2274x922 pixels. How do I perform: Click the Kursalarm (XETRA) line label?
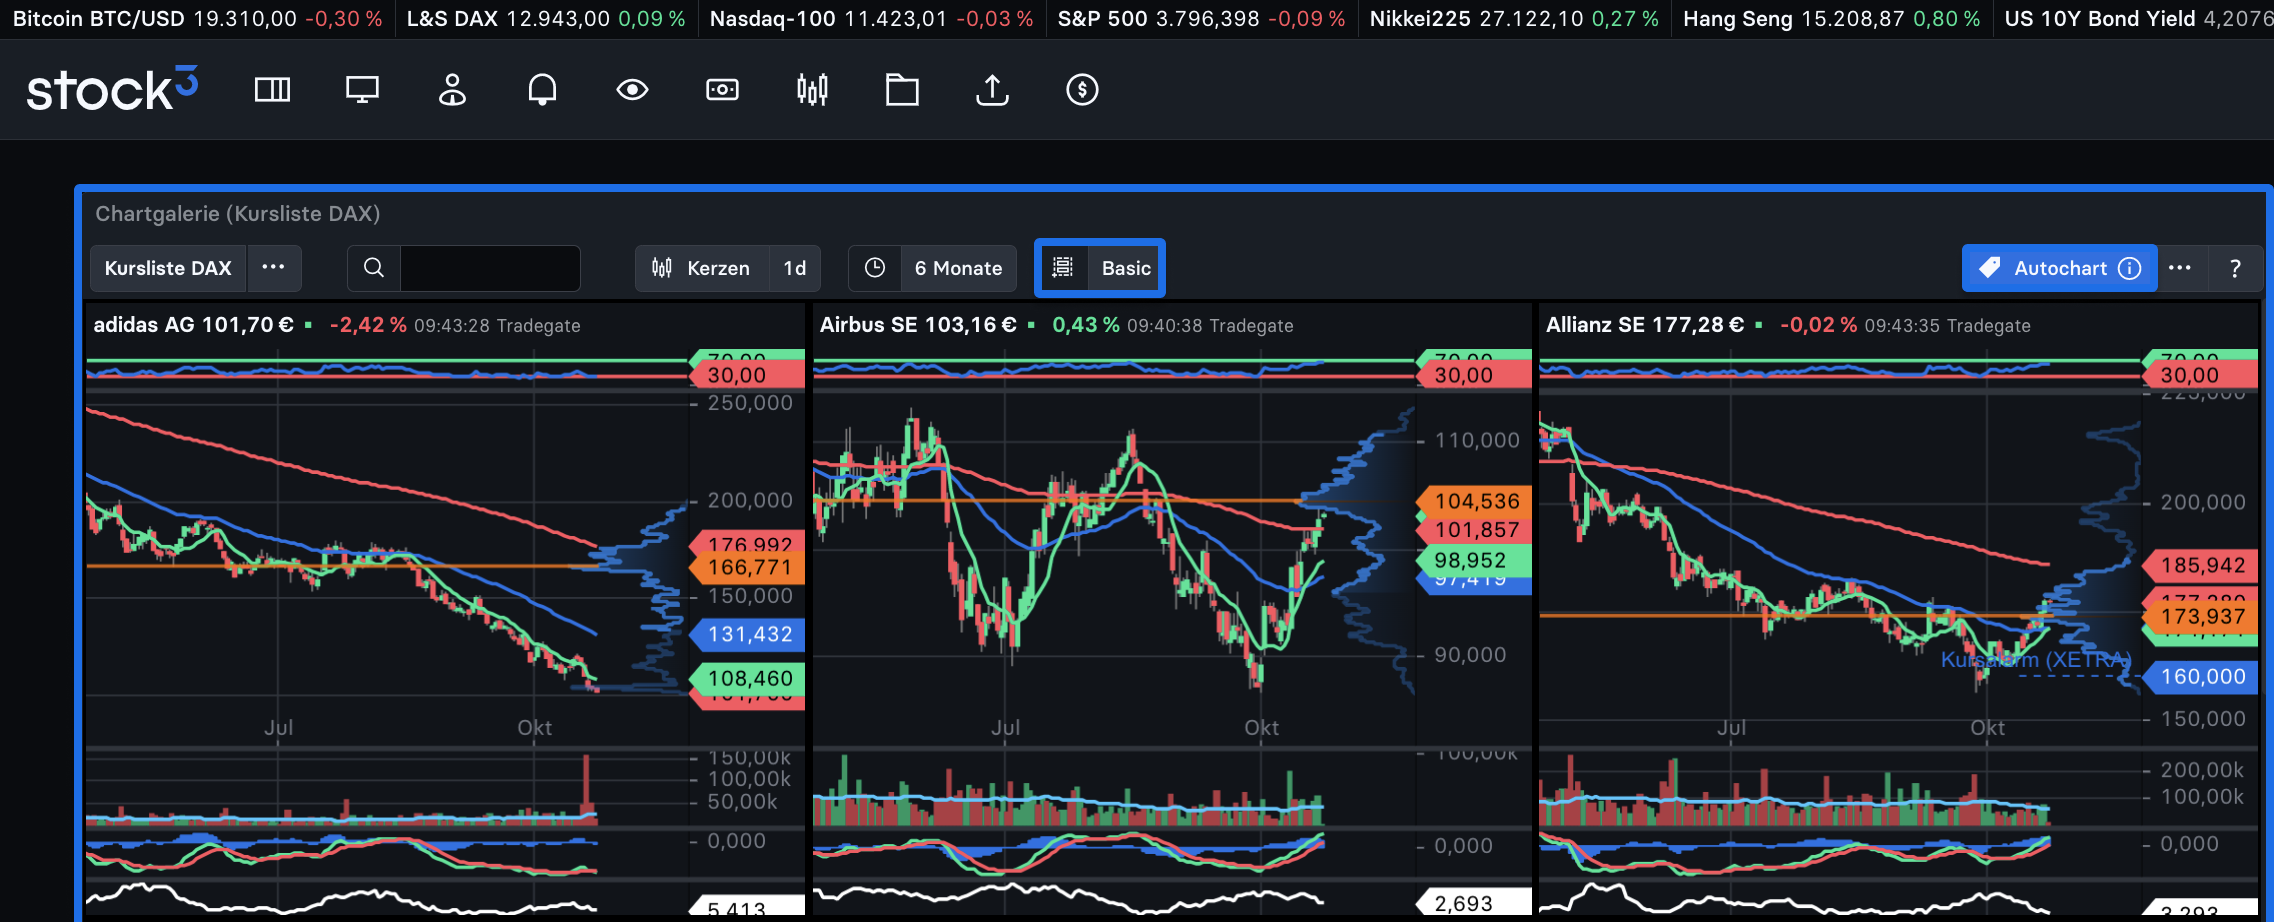point(2036,660)
